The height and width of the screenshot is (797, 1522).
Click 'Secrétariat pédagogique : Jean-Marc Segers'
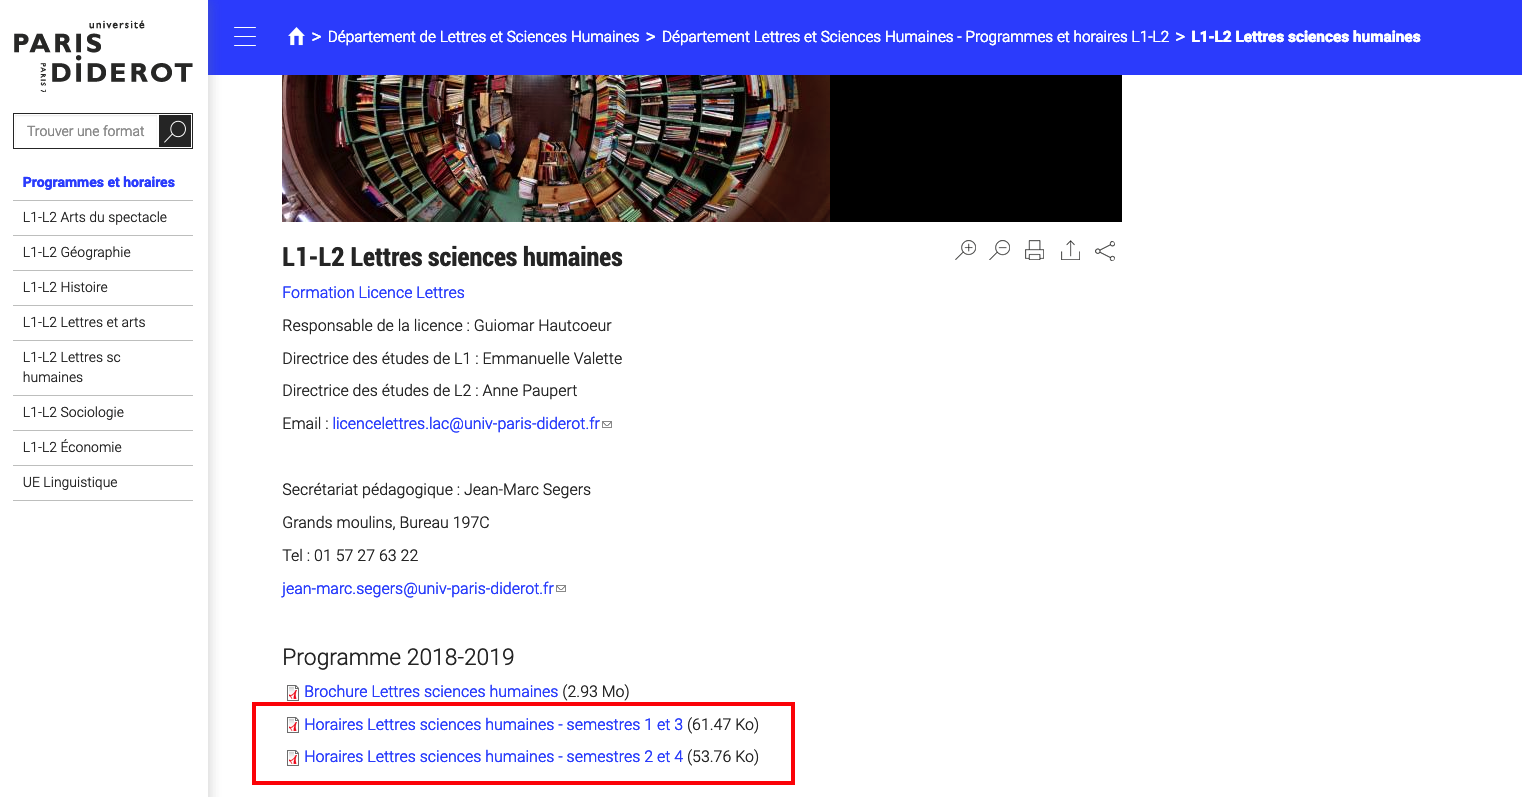(x=436, y=490)
